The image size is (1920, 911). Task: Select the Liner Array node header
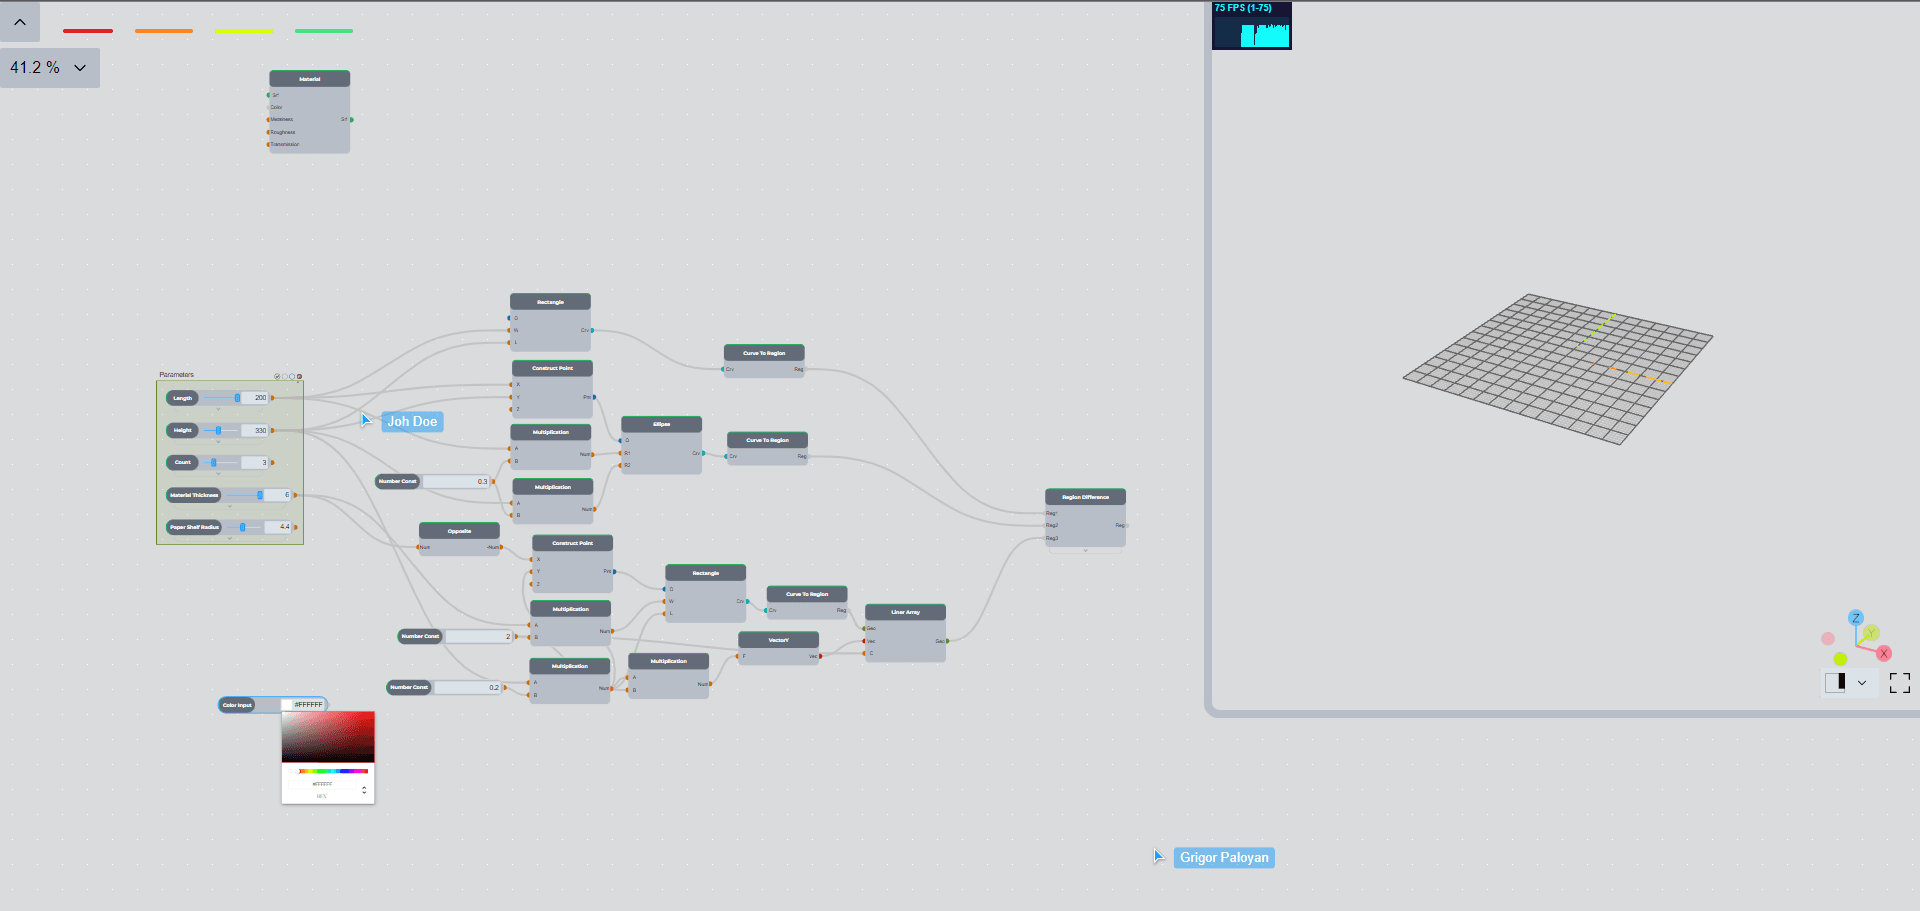[905, 612]
